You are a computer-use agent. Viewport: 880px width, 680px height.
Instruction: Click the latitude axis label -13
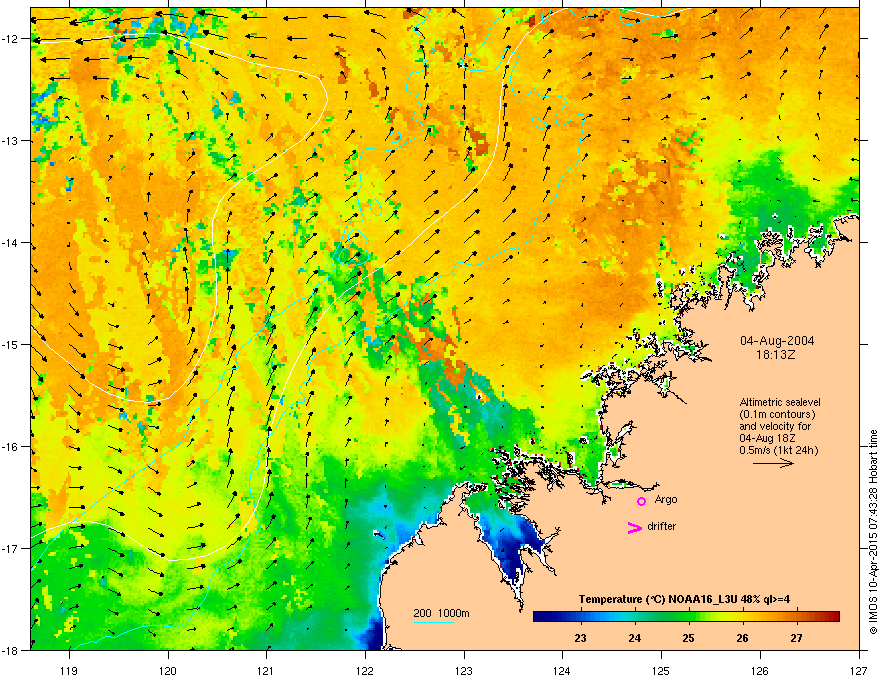[x=10, y=140]
